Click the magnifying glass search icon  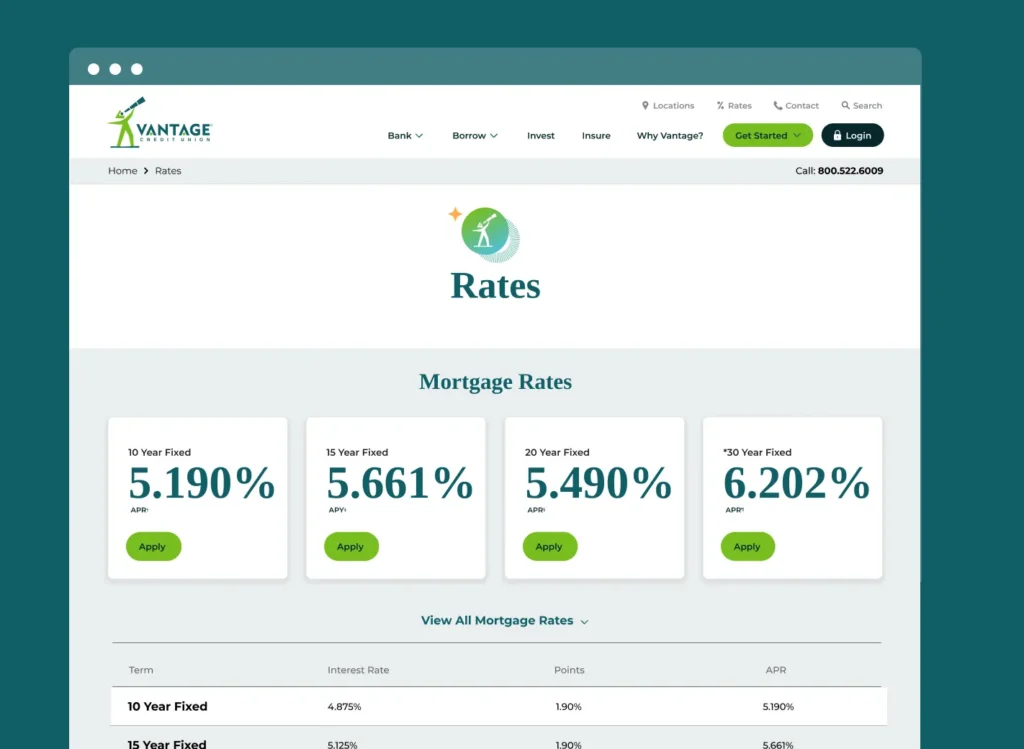click(x=845, y=105)
